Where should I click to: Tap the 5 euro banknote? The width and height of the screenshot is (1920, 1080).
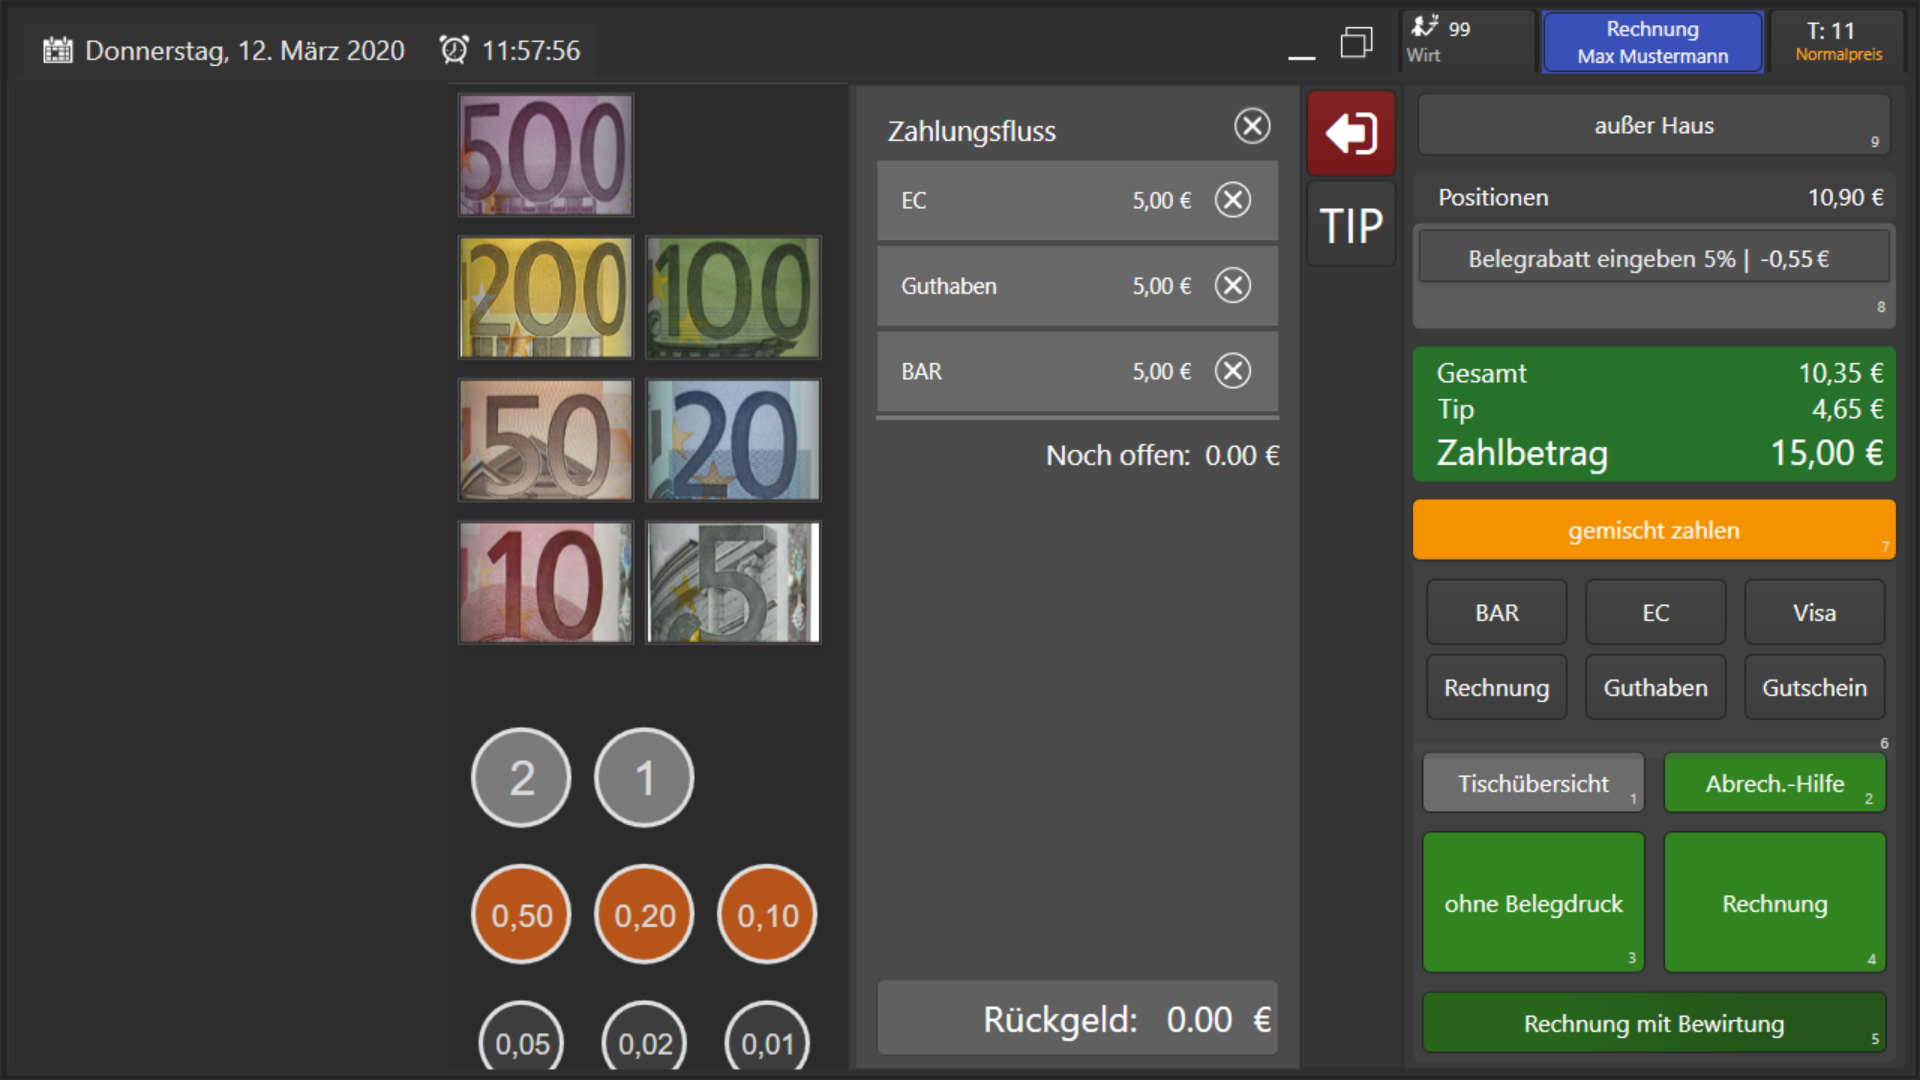click(732, 582)
